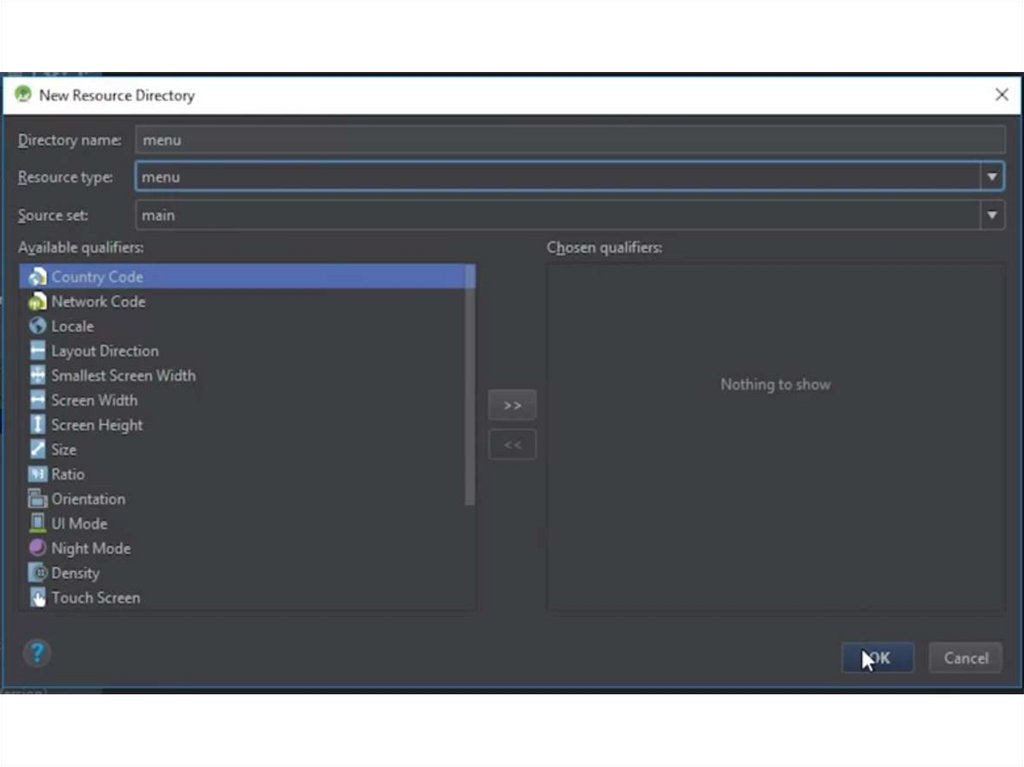Click the Screen Height icon
Viewport: 1024px width, 767px height.
[x=37, y=425]
